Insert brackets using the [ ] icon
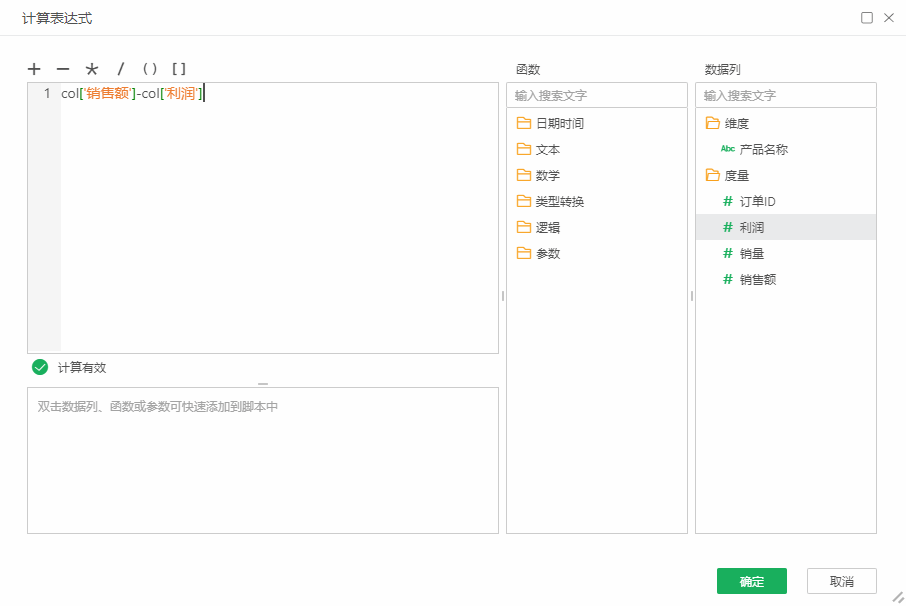The width and height of the screenshot is (906, 606). [x=180, y=69]
